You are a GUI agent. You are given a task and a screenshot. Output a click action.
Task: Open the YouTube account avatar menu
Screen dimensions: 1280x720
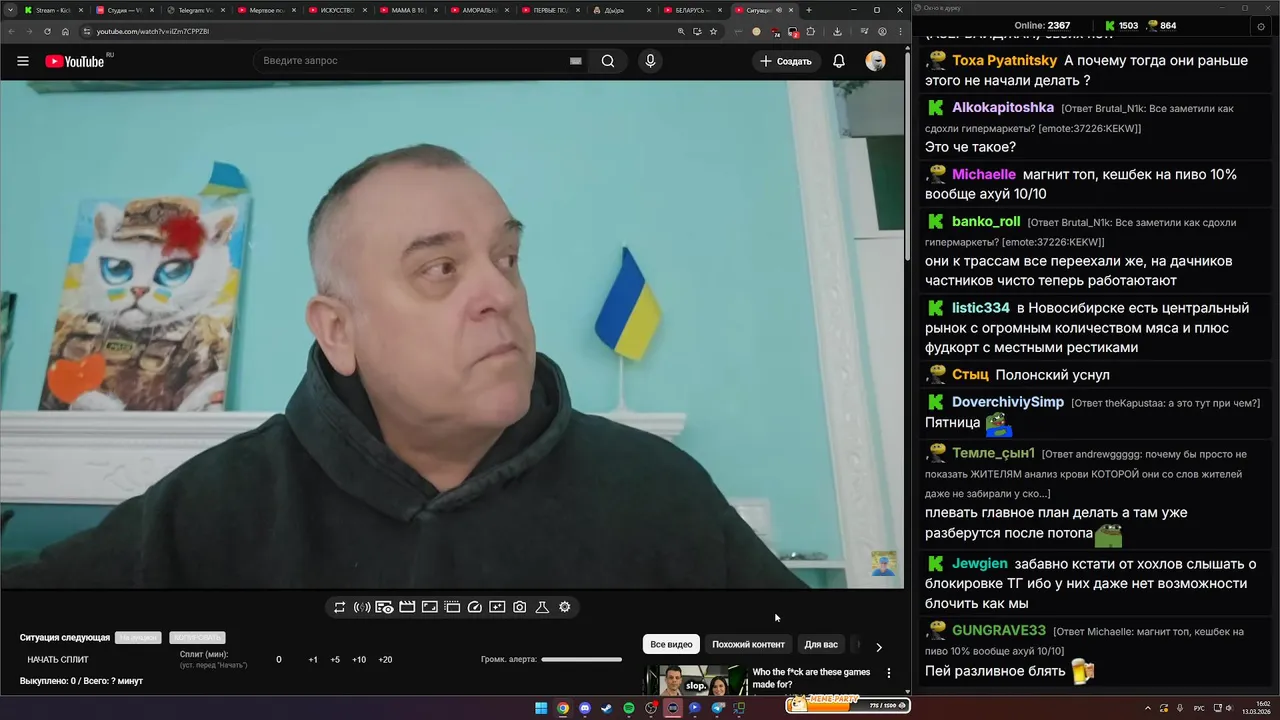coord(875,61)
